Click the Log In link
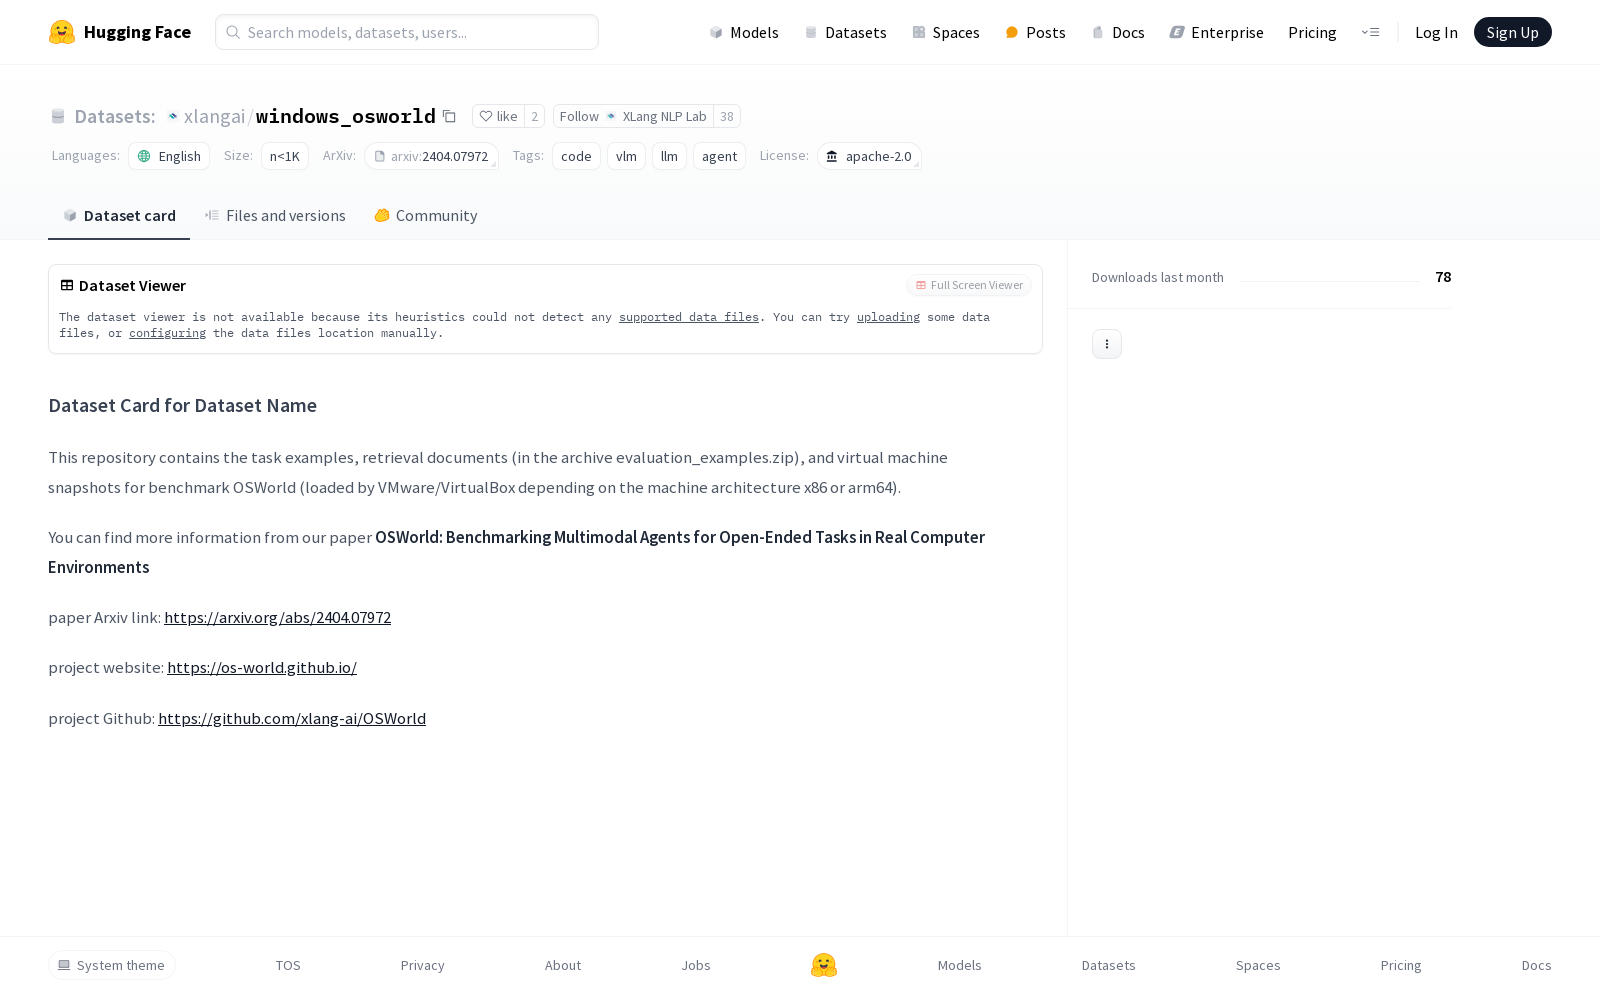 (x=1436, y=32)
